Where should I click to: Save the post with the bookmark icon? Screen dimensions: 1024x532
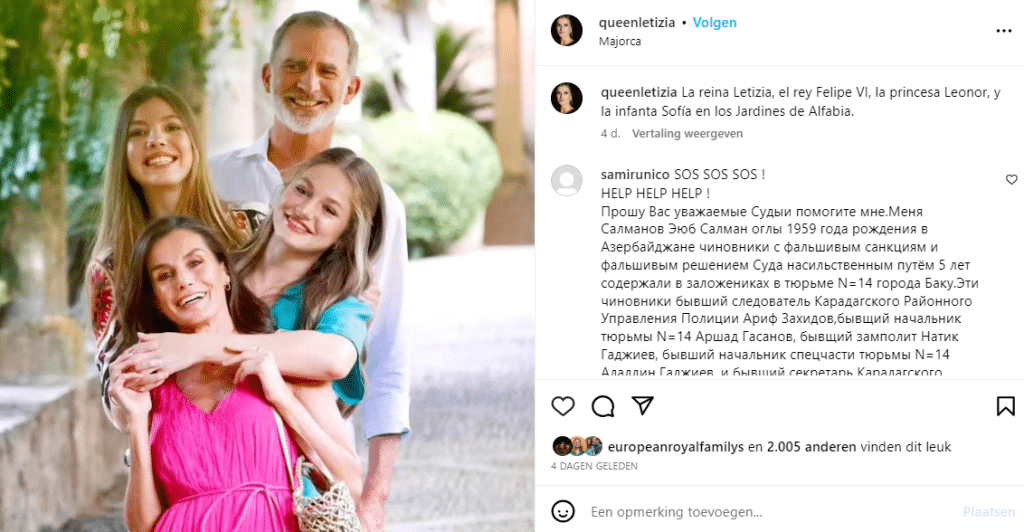point(1006,406)
